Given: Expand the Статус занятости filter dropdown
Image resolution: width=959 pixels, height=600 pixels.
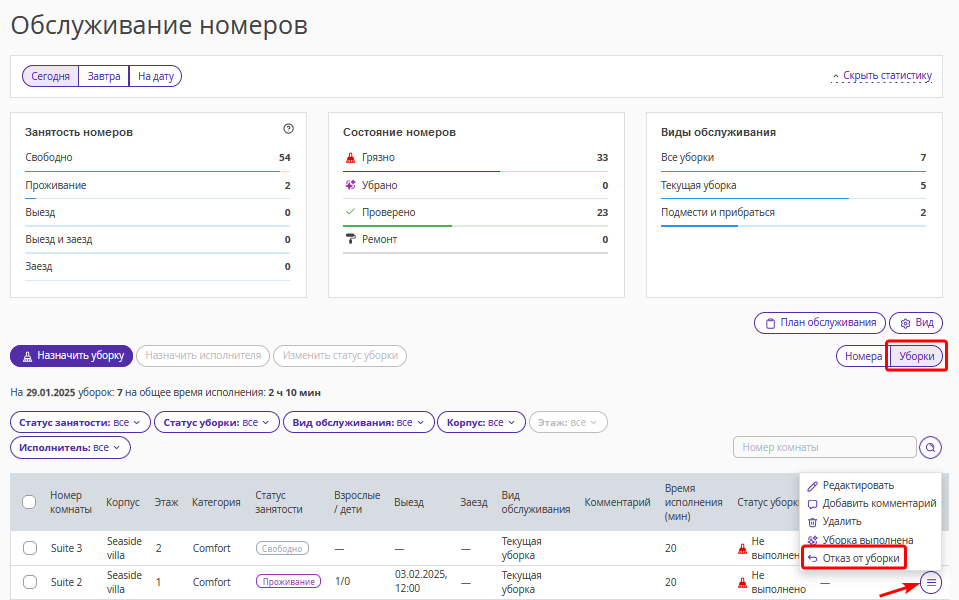Looking at the screenshot, I should pyautogui.click(x=80, y=423).
